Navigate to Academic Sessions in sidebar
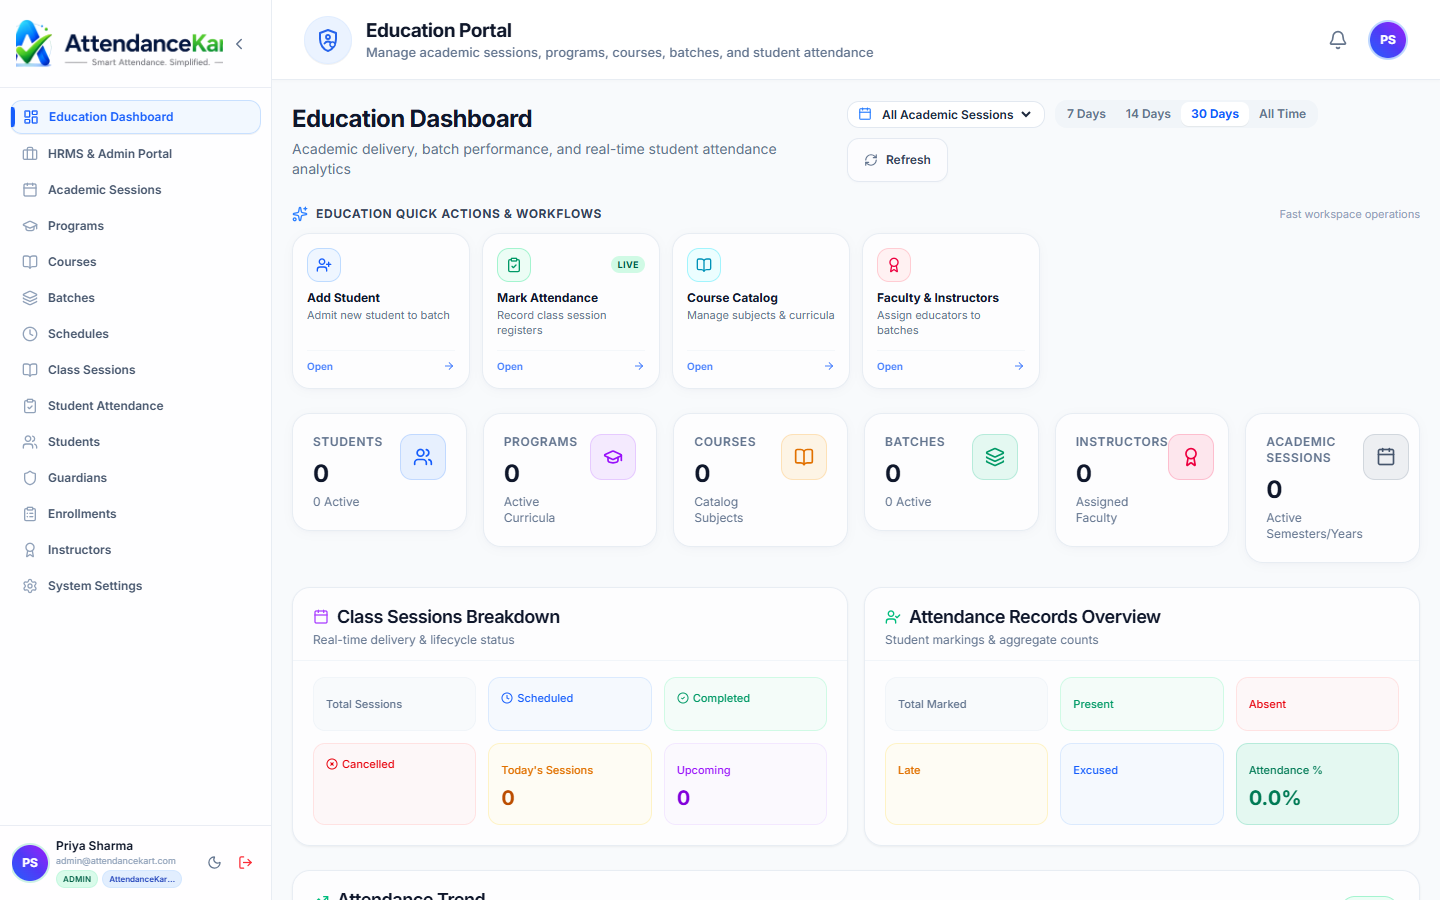The image size is (1440, 900). pos(136,190)
